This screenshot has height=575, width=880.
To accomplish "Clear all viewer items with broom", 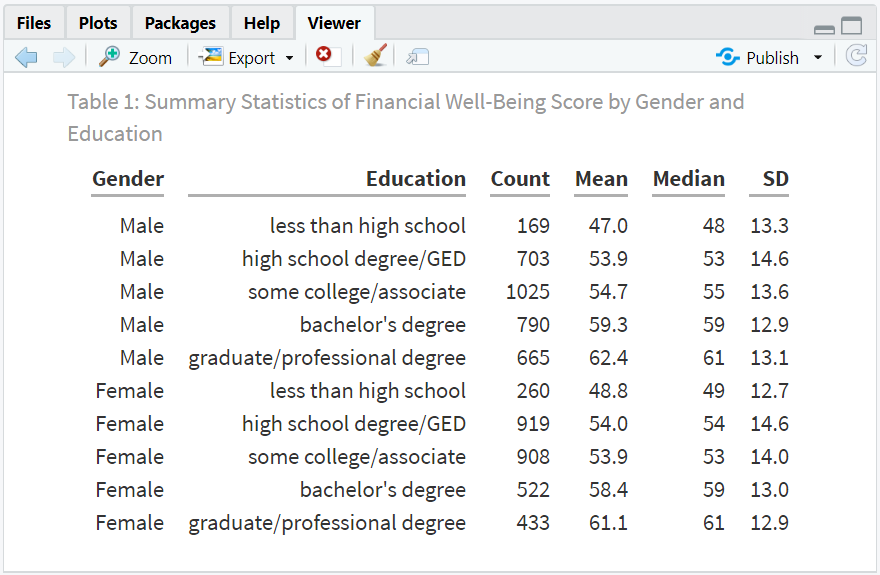I will click(375, 56).
